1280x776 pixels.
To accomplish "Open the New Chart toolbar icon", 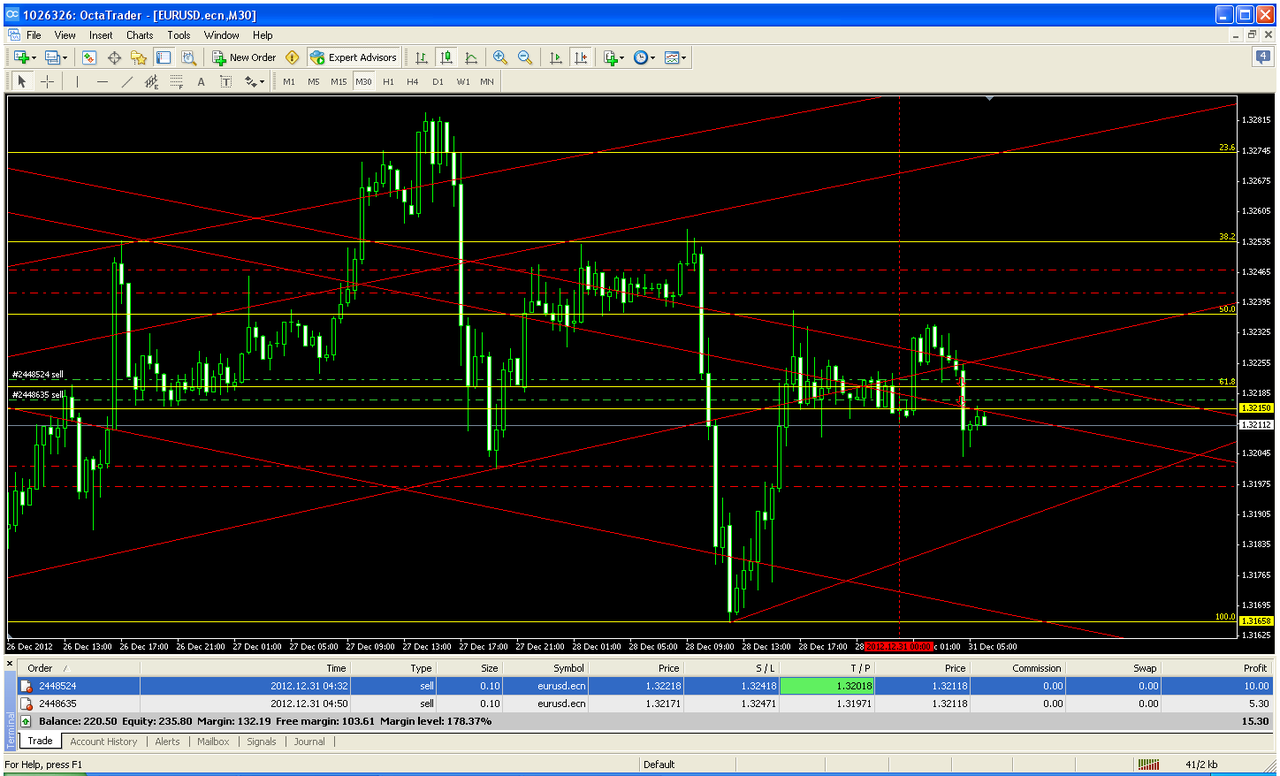I will (x=21, y=57).
